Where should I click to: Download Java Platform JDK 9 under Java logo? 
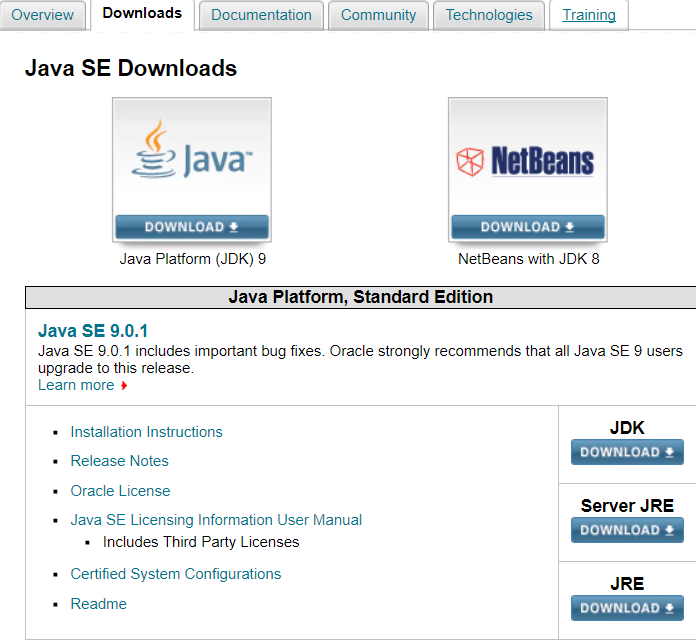click(x=192, y=227)
